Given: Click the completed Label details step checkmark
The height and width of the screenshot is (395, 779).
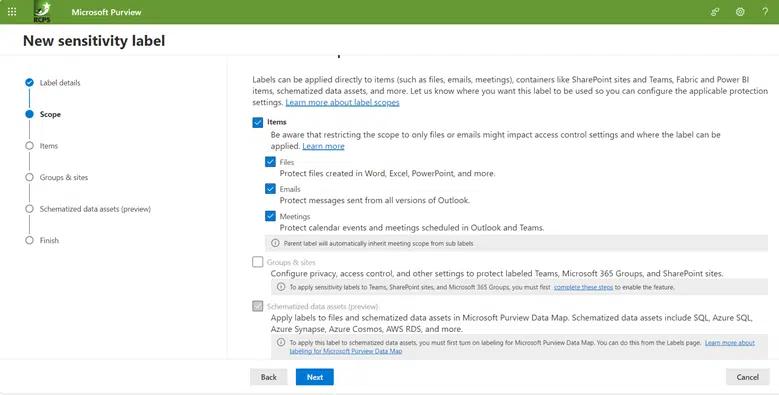Looking at the screenshot, I should (29, 82).
